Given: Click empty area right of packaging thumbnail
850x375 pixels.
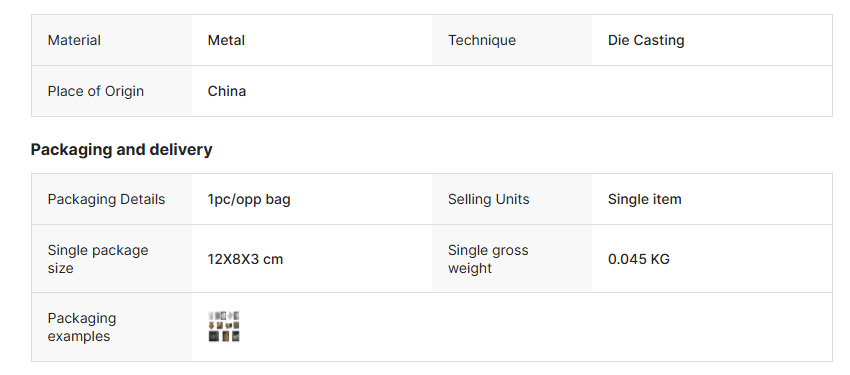Looking at the screenshot, I should coord(537,327).
